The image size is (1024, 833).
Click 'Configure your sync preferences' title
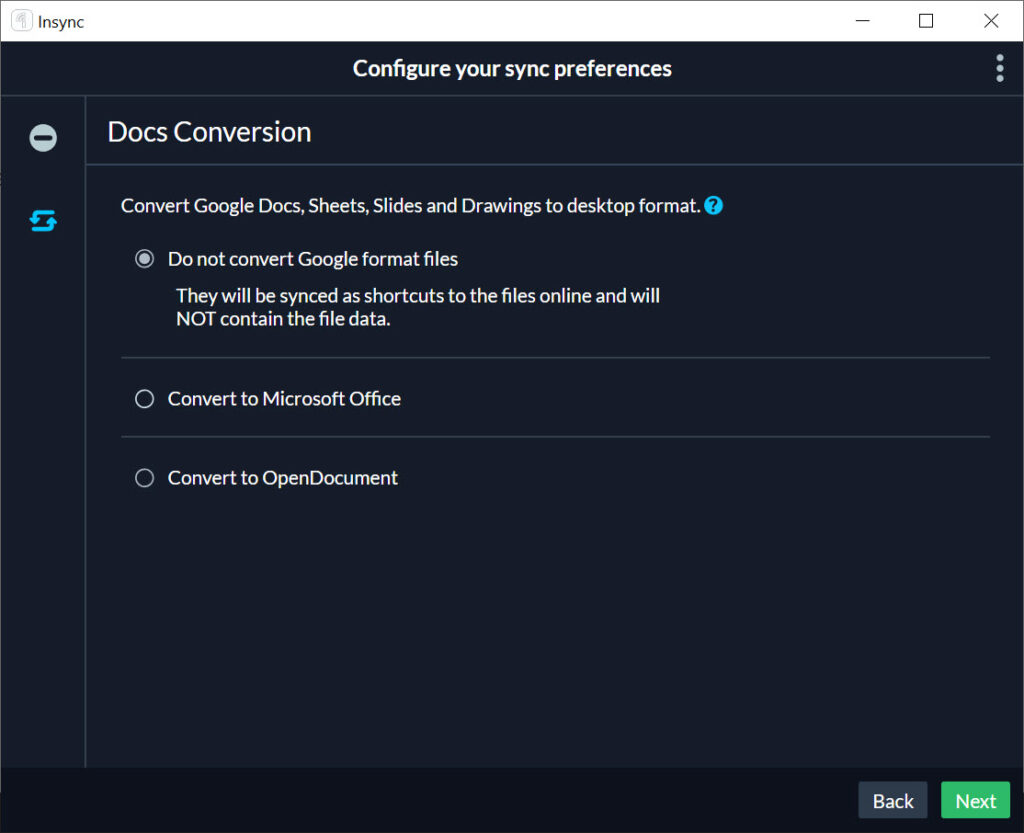click(512, 69)
